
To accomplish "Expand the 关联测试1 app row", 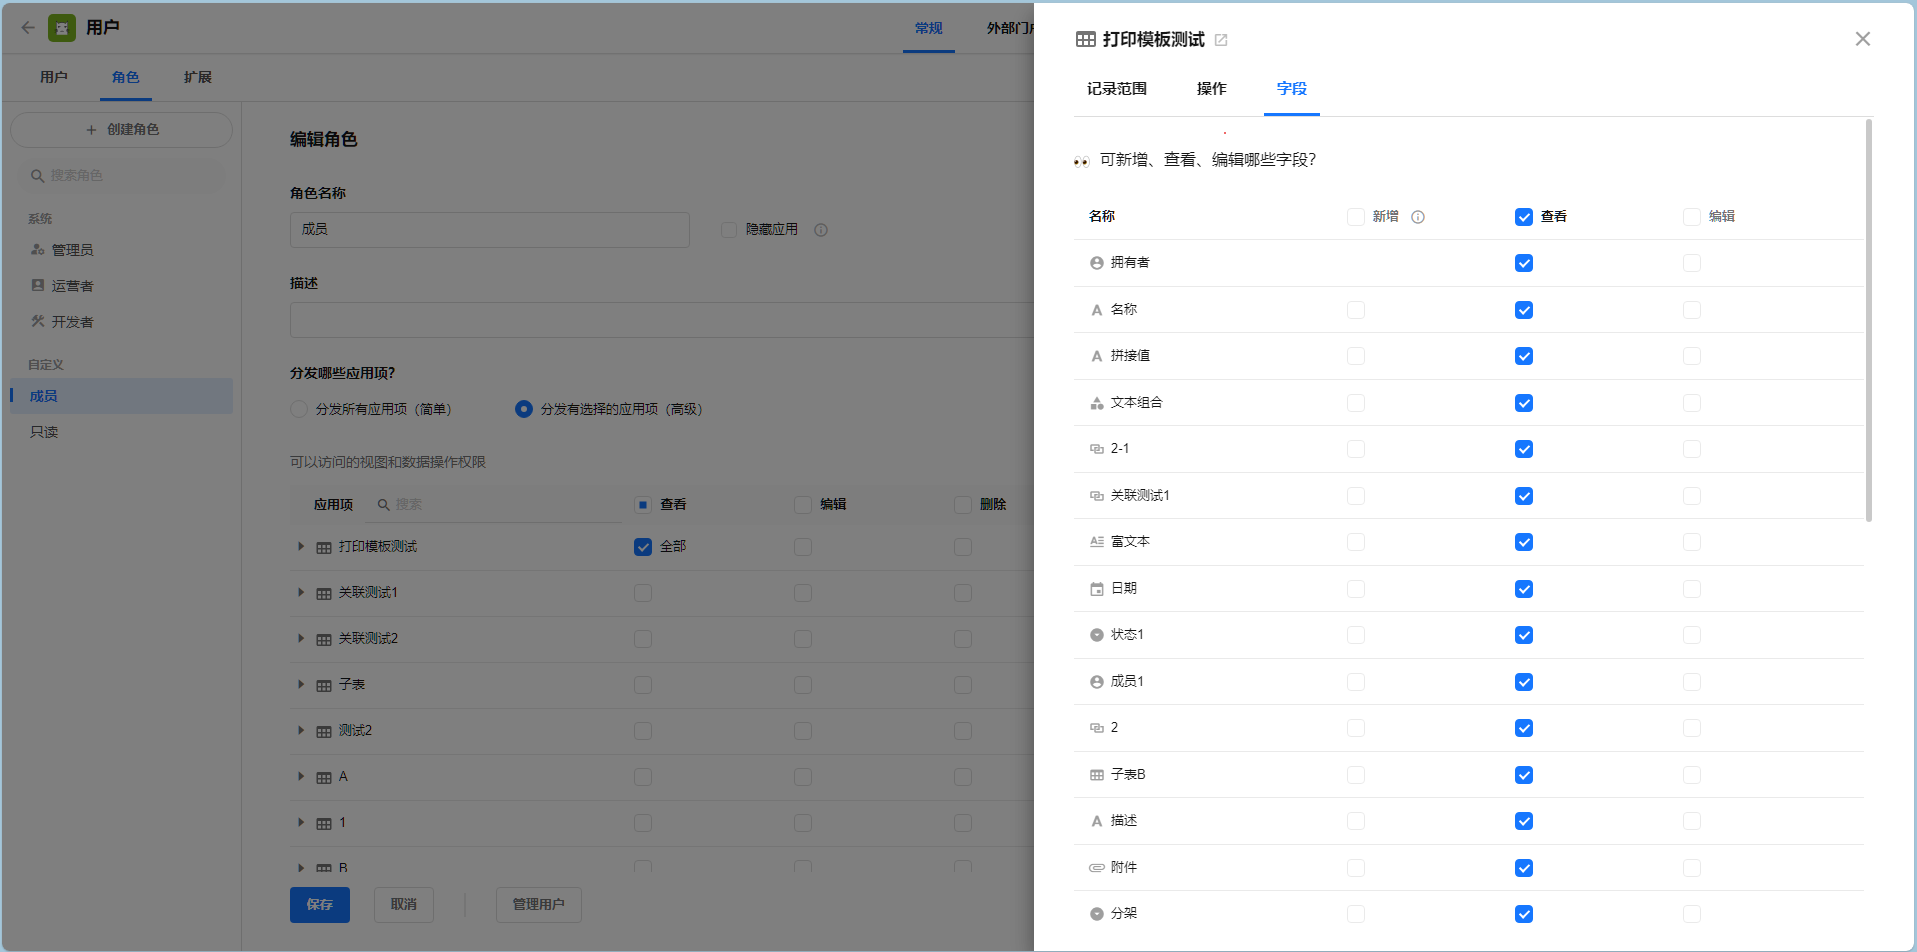I will tap(301, 592).
